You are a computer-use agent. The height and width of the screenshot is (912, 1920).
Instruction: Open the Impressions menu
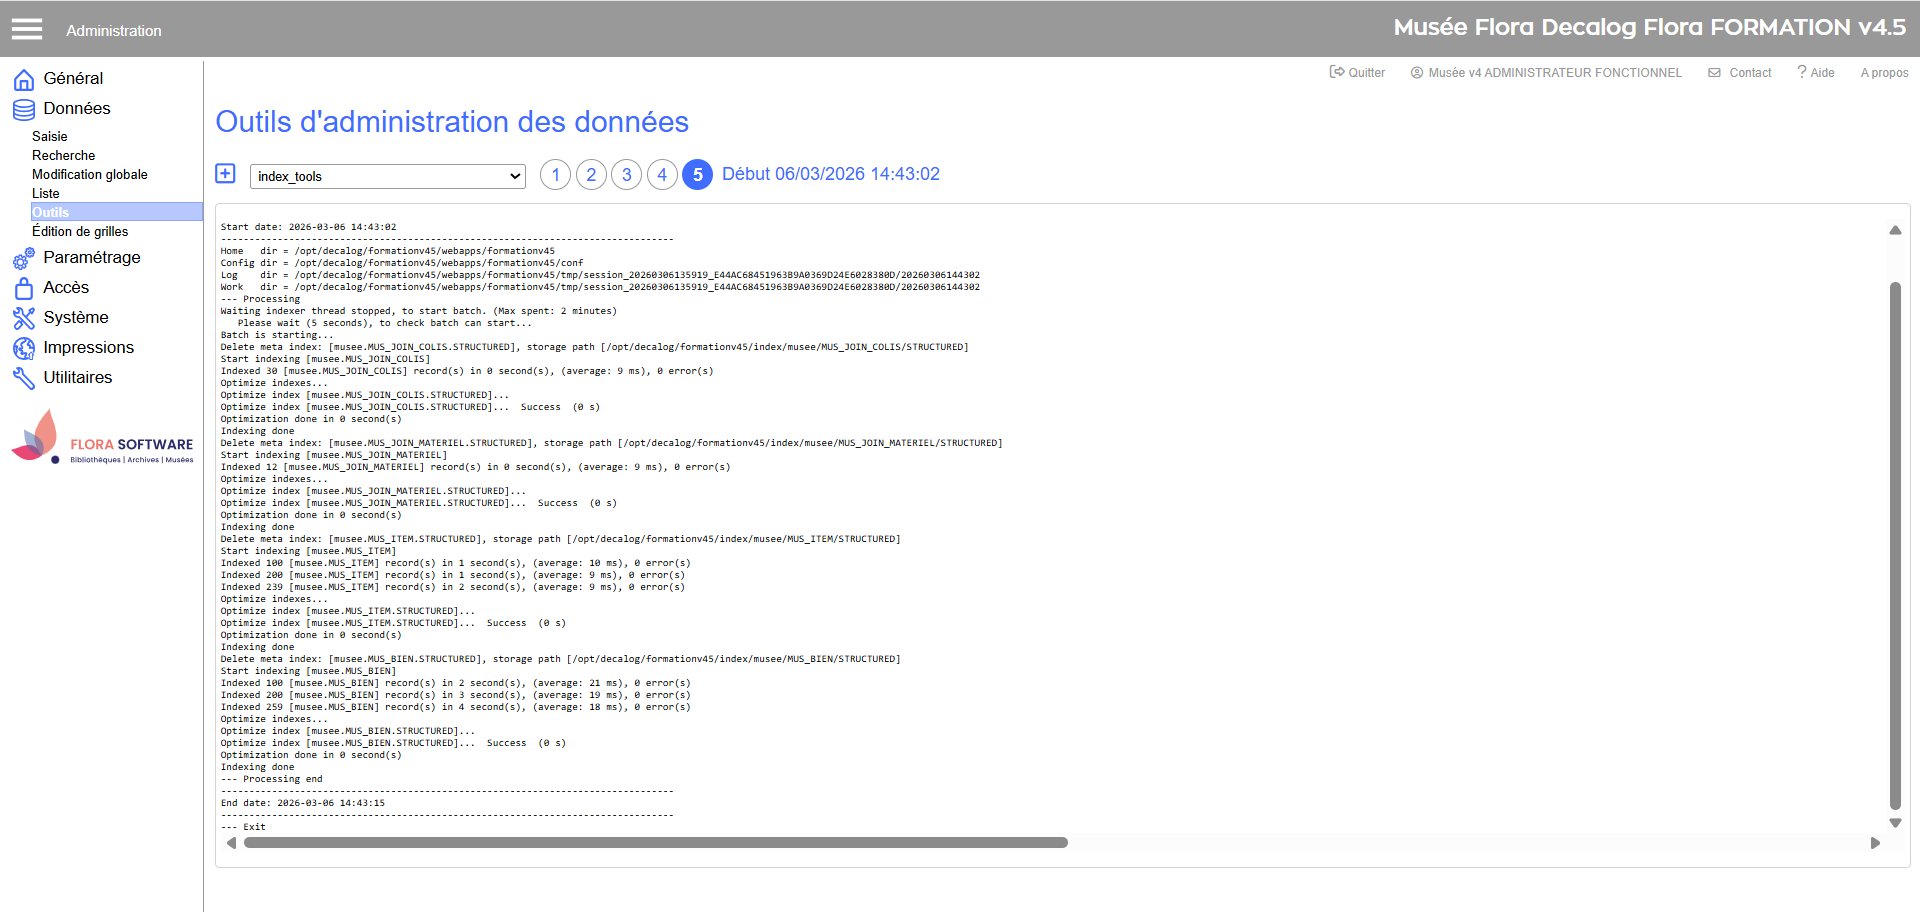pyautogui.click(x=88, y=348)
